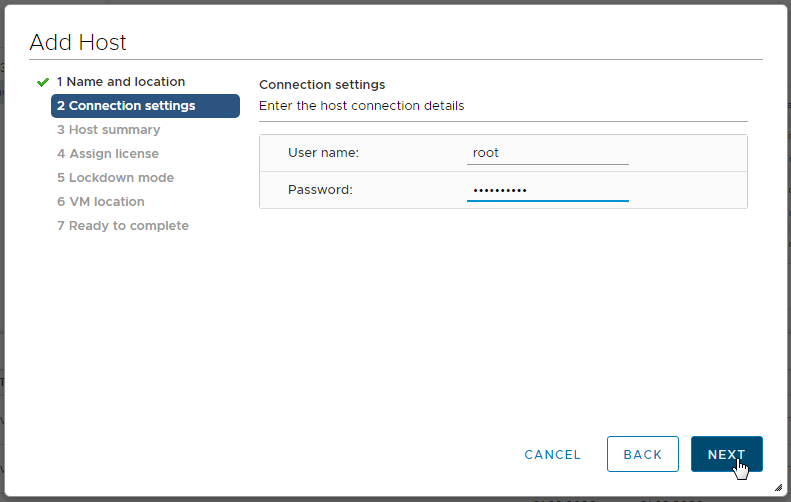The height and width of the screenshot is (502, 791).
Task: Click the empty dialog area below the form
Action: (x=500, y=320)
